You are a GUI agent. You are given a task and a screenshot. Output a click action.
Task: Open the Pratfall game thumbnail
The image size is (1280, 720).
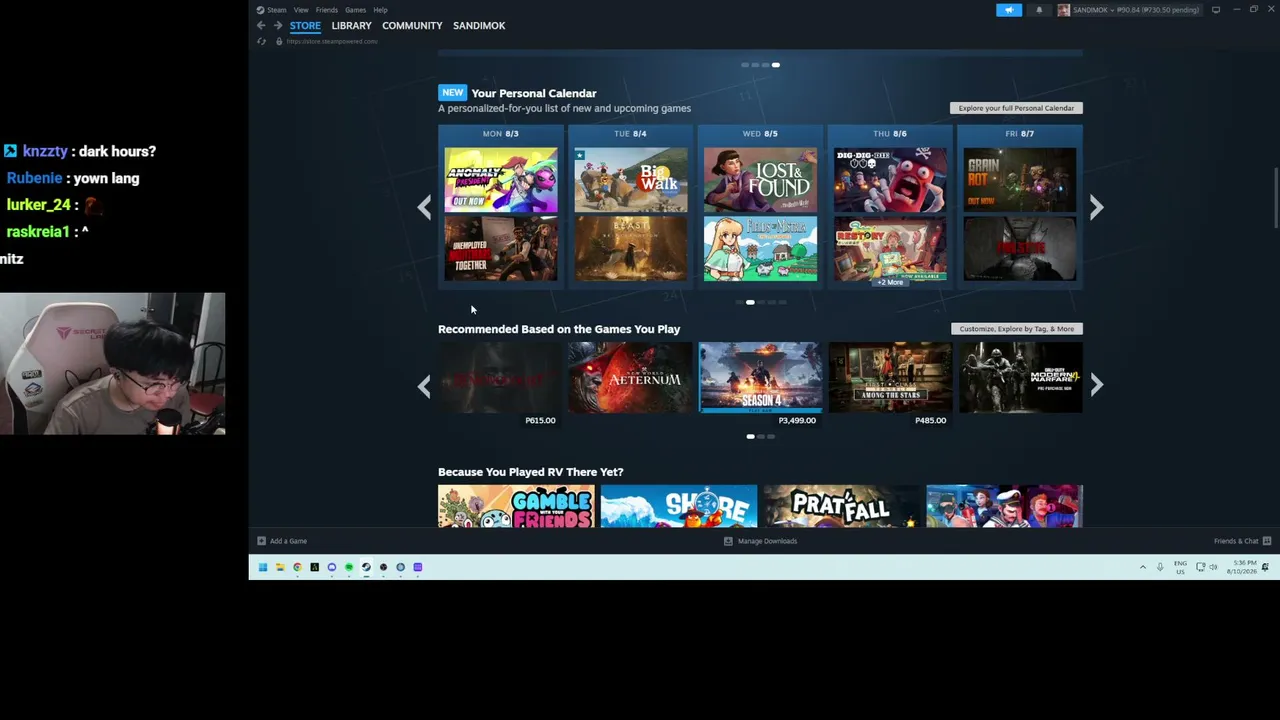pyautogui.click(x=842, y=506)
